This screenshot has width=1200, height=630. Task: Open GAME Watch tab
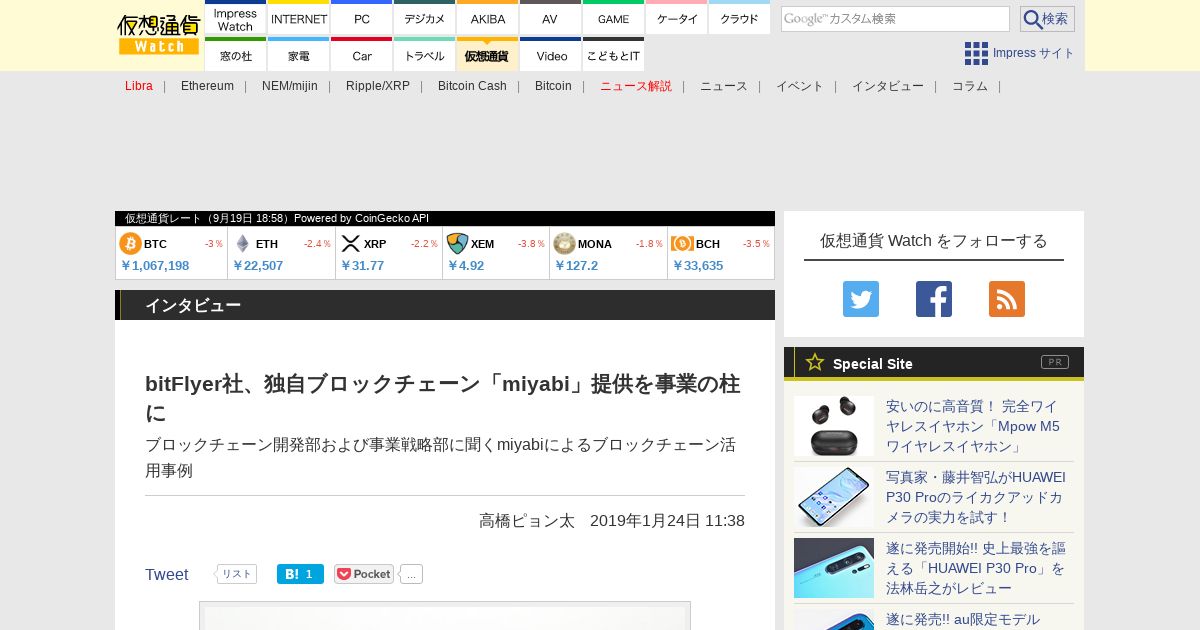pyautogui.click(x=613, y=19)
